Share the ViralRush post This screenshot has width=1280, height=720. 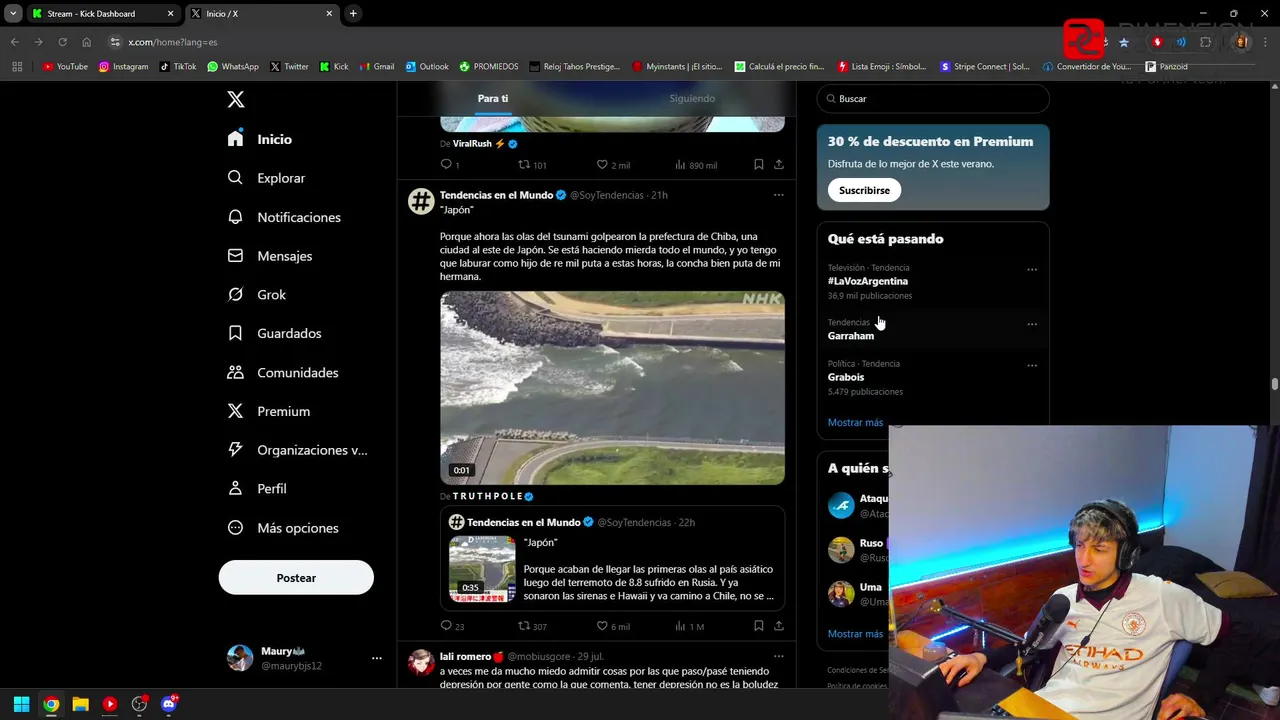pyautogui.click(x=779, y=165)
